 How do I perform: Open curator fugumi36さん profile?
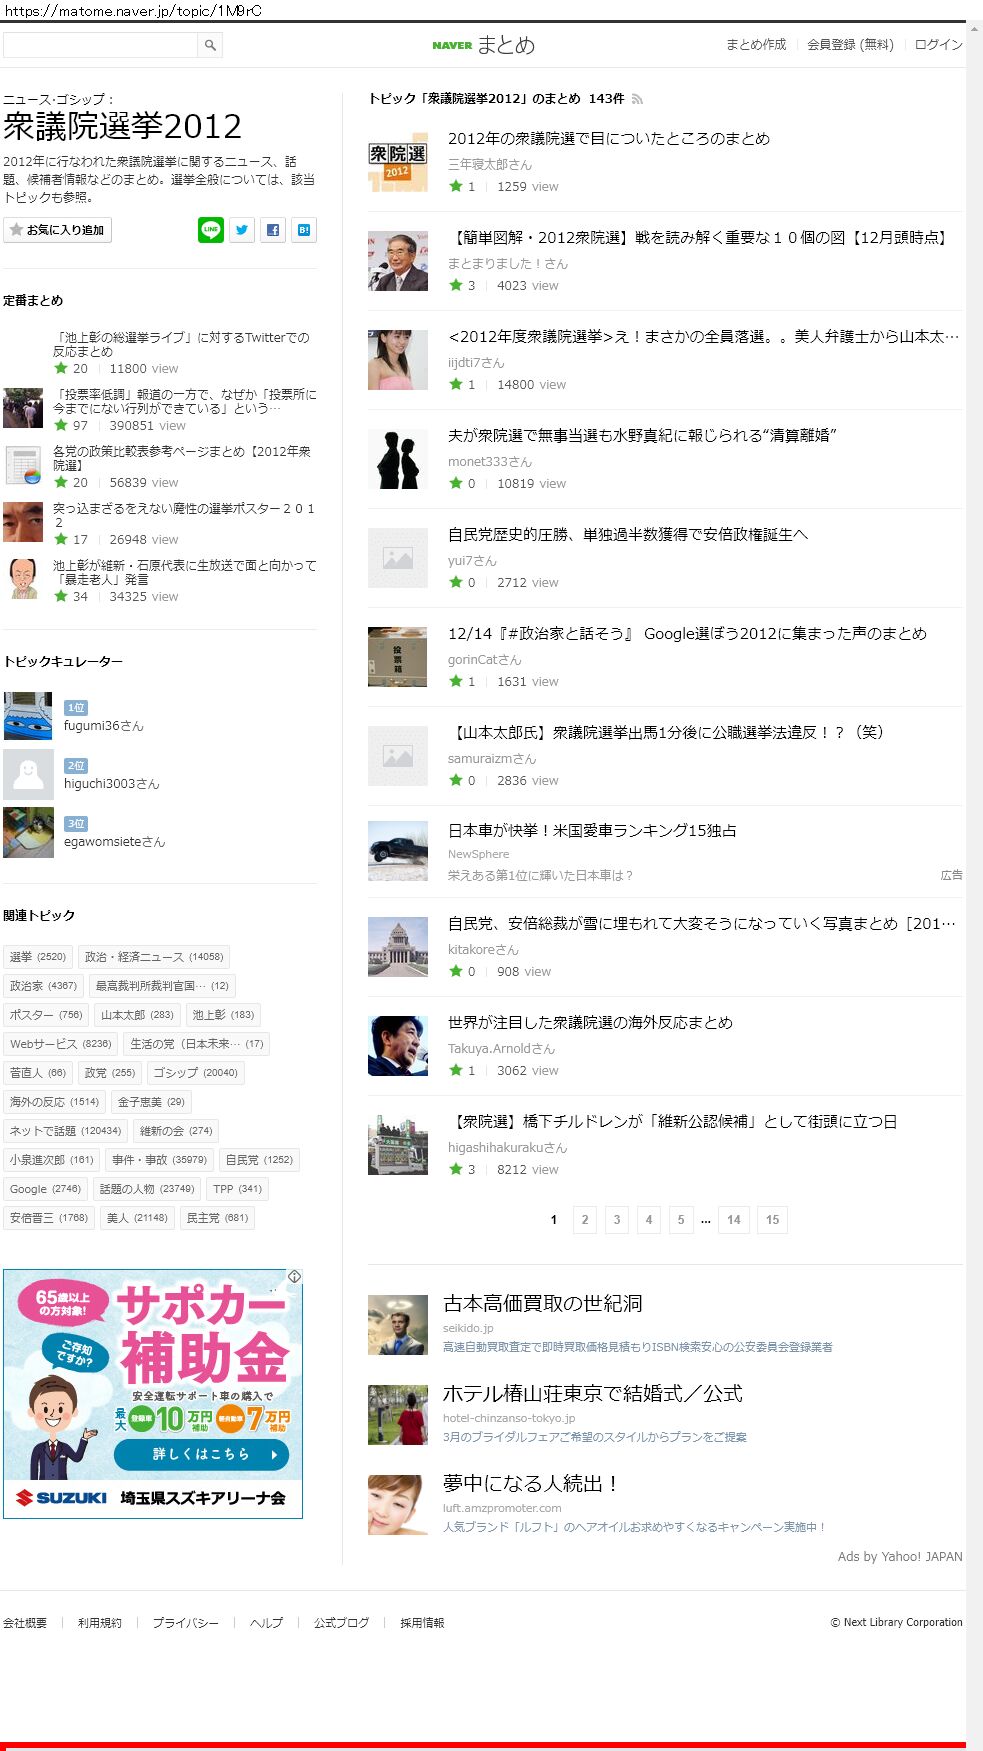click(x=103, y=726)
